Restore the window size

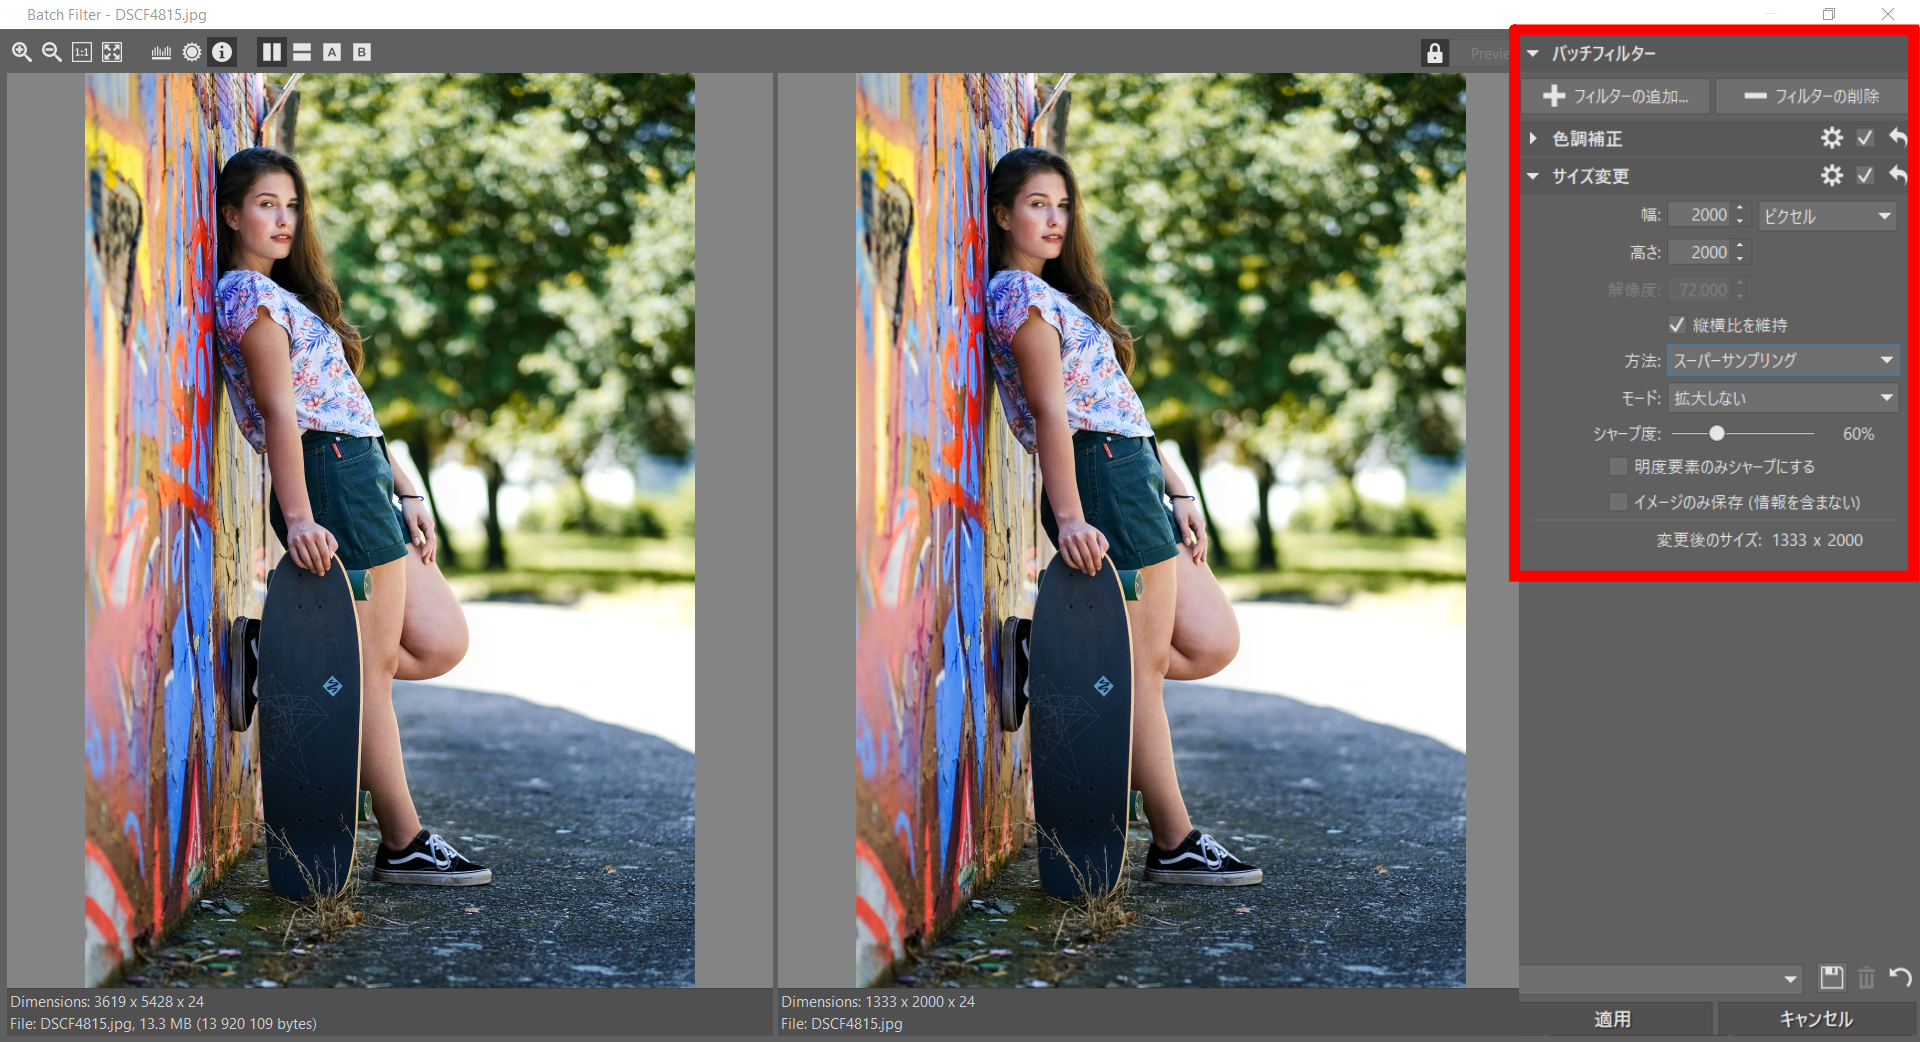pyautogui.click(x=1829, y=14)
